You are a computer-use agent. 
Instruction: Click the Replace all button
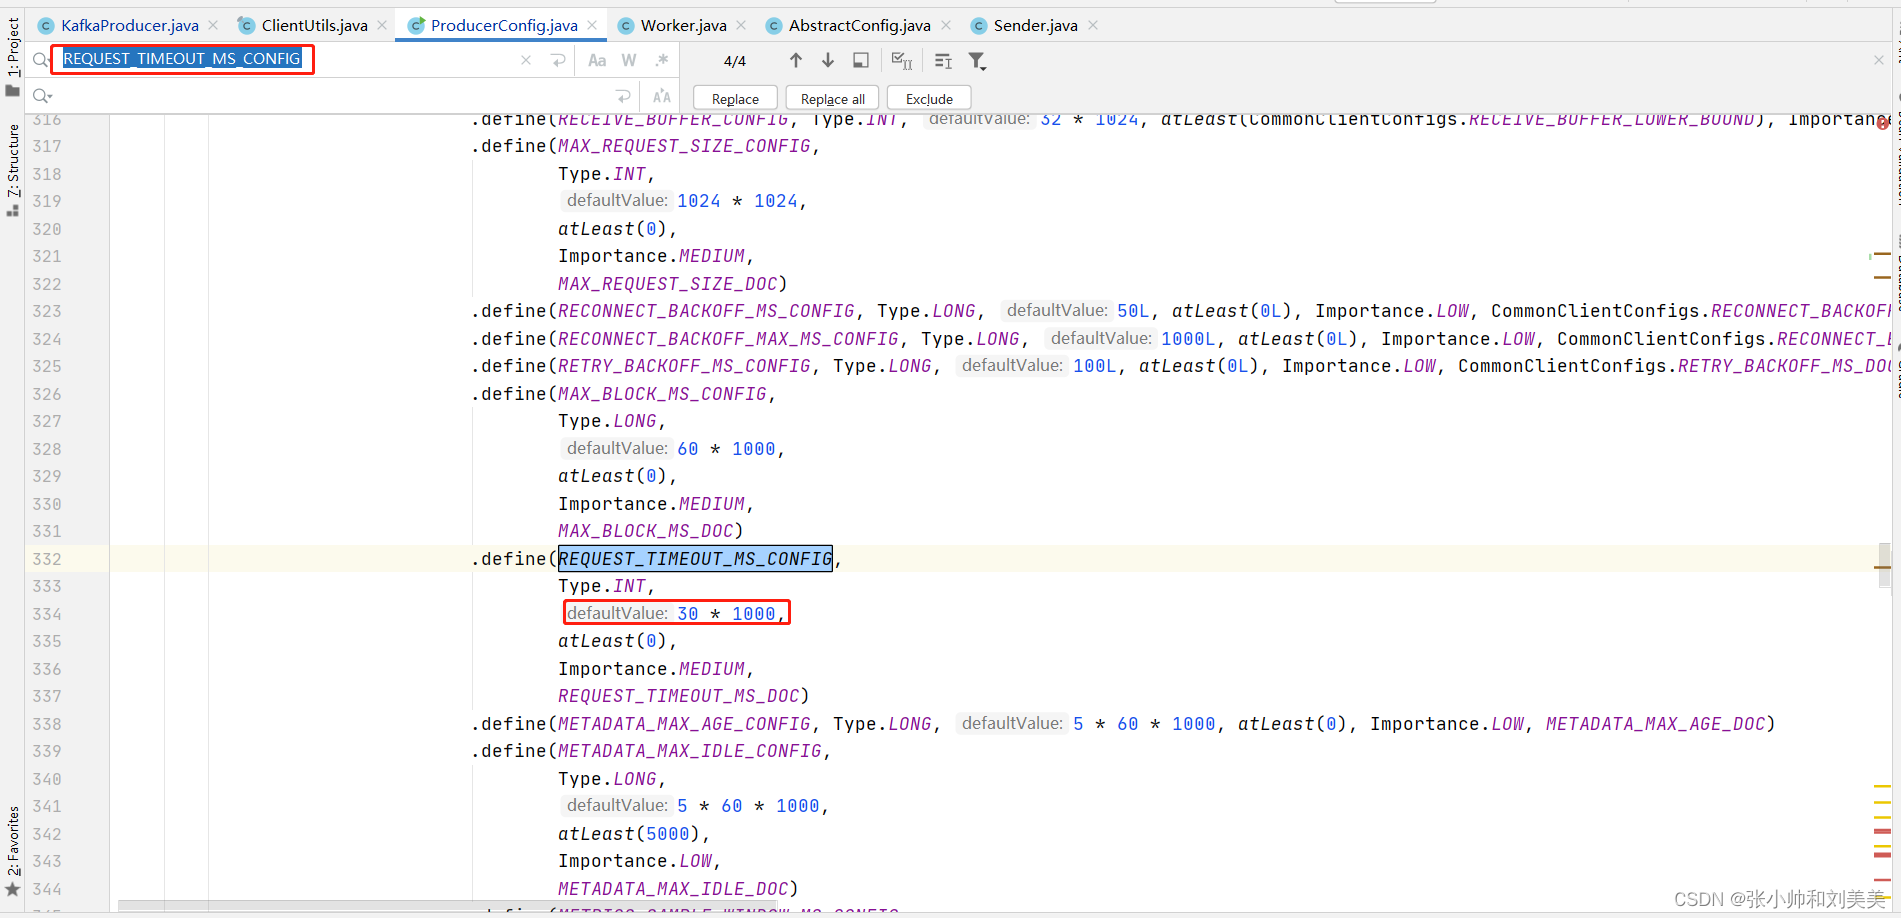coord(832,98)
